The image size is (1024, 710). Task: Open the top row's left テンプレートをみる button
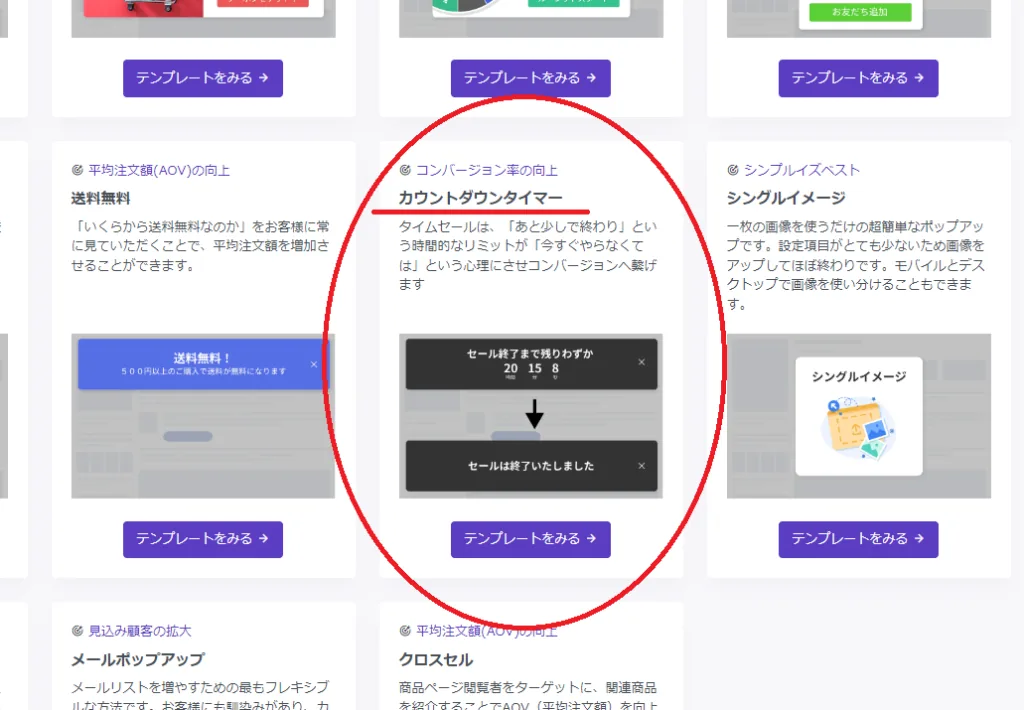202,78
